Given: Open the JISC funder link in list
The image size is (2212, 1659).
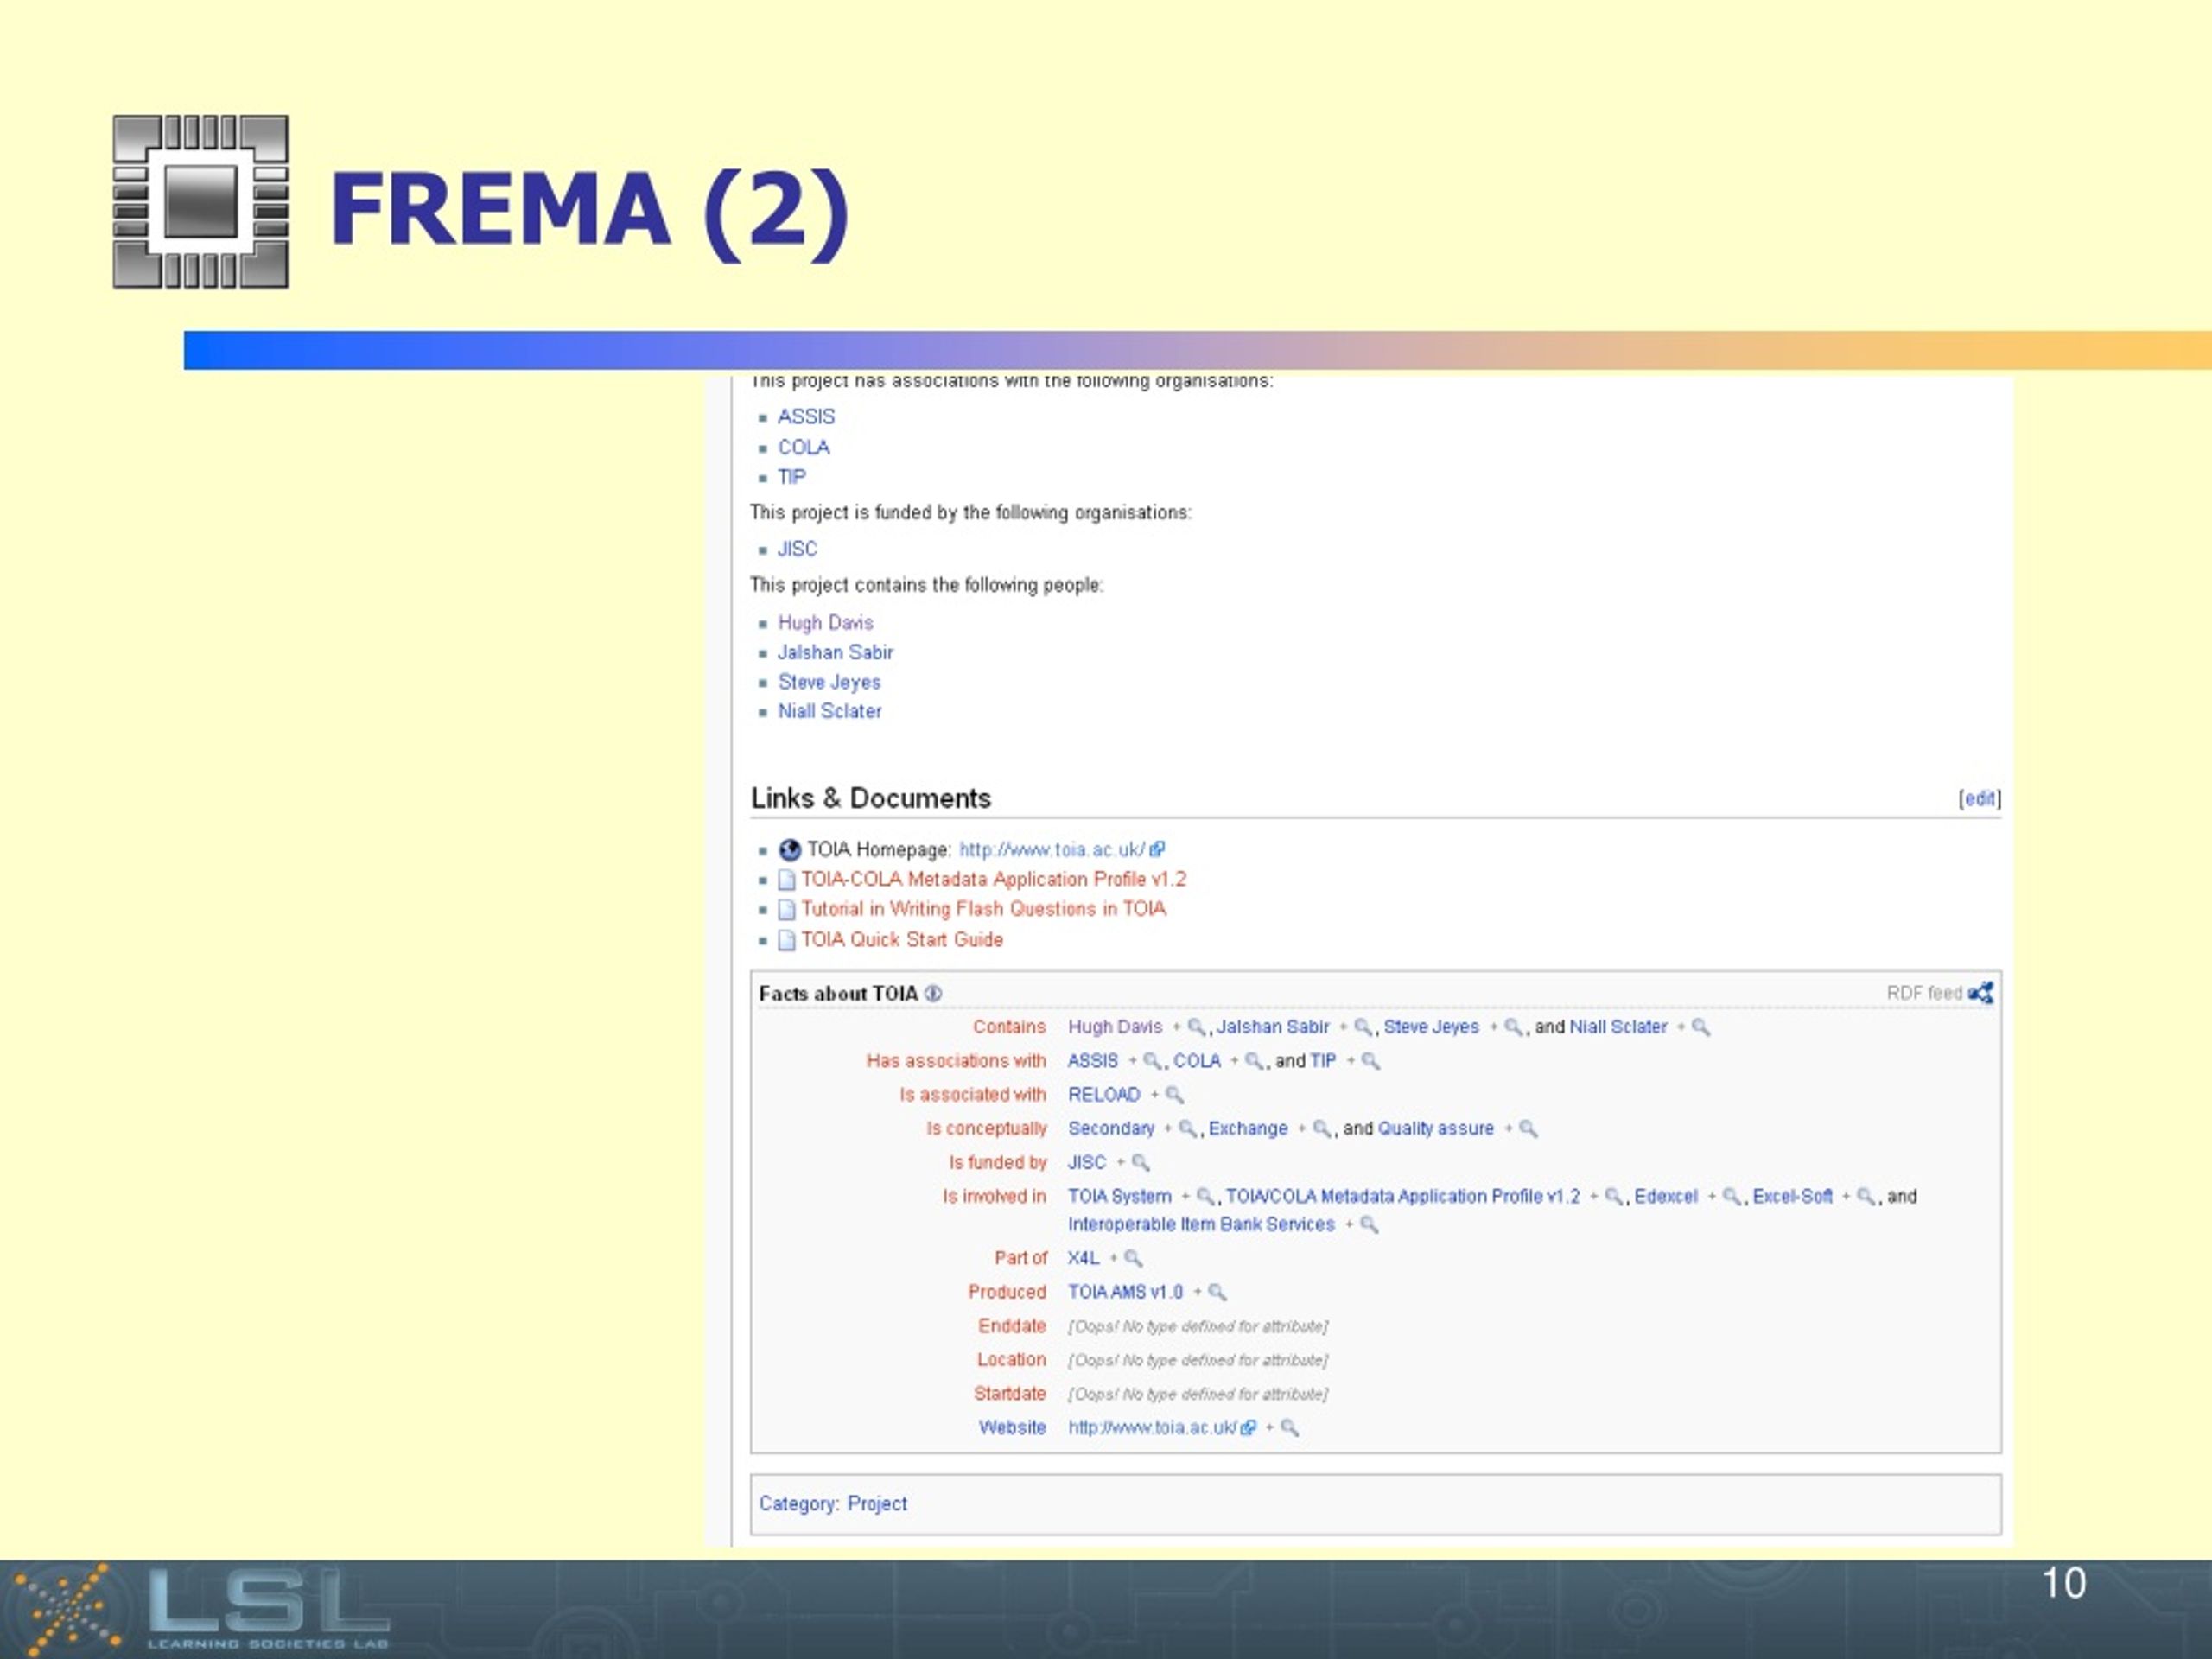Looking at the screenshot, I should pos(797,549).
